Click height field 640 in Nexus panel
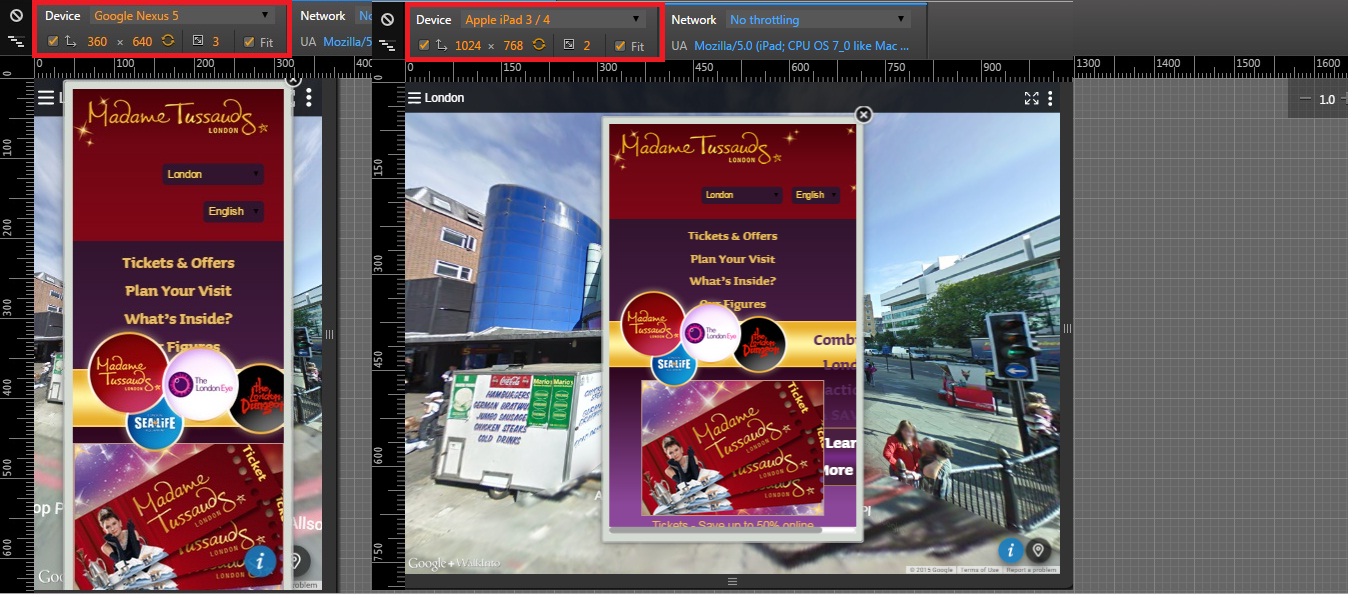 142,42
